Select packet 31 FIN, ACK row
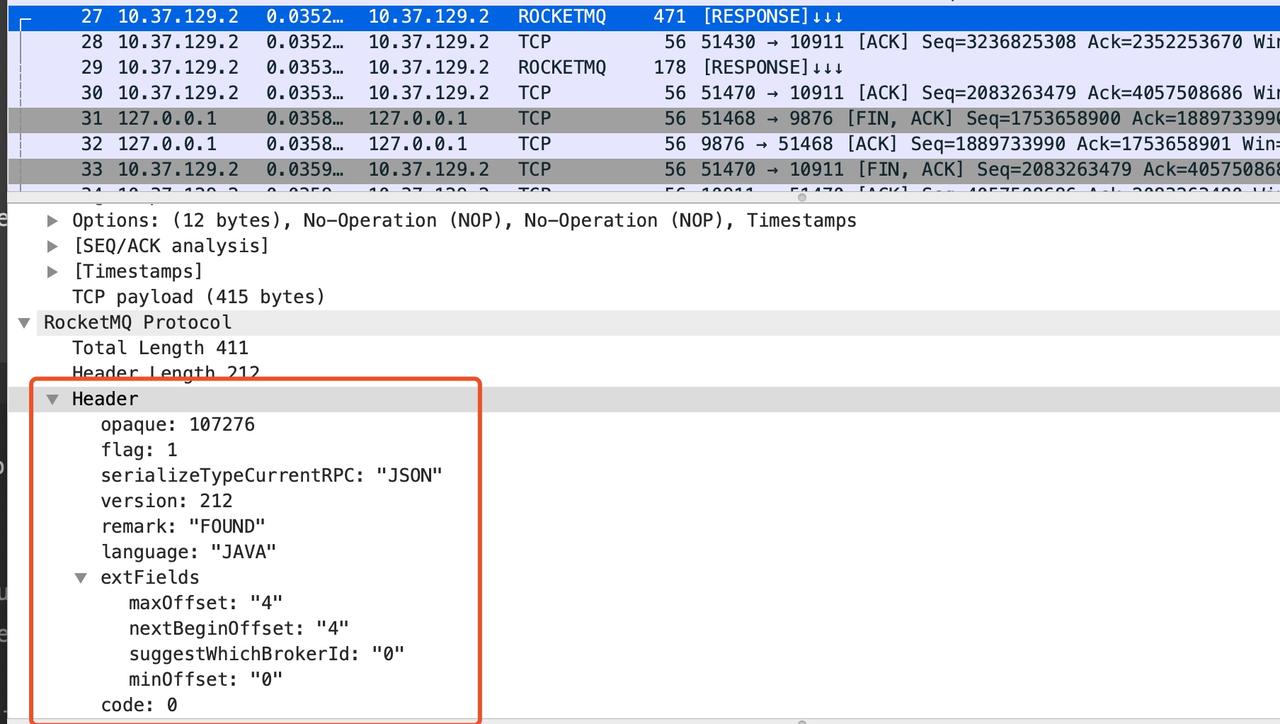Screen dimensions: 1280x724 (644, 118)
